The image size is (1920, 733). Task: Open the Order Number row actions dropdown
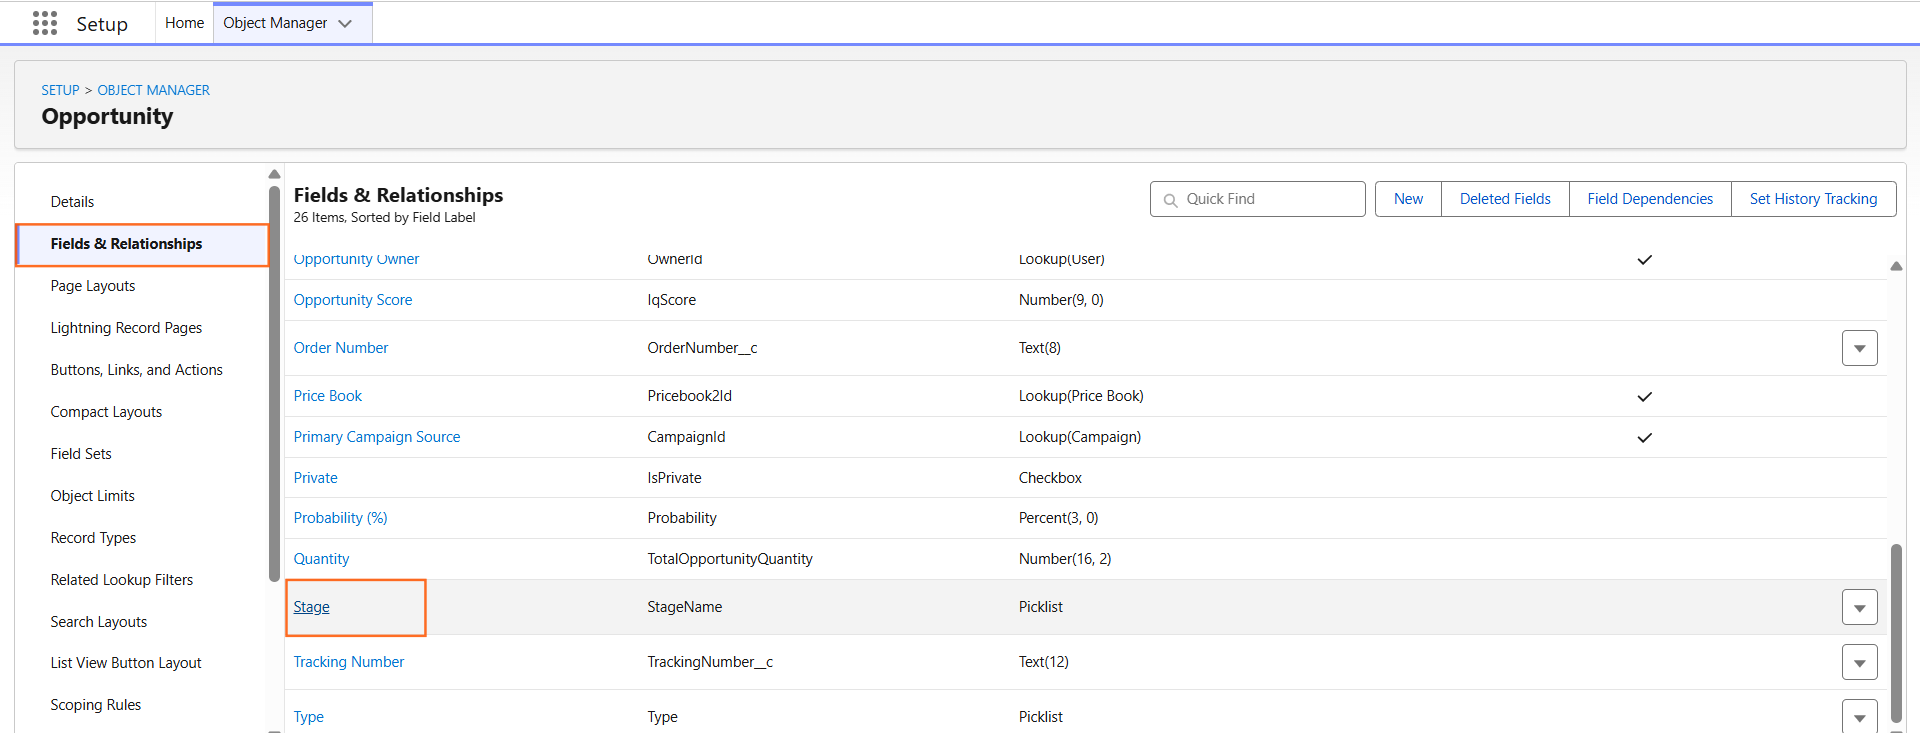[x=1859, y=348]
